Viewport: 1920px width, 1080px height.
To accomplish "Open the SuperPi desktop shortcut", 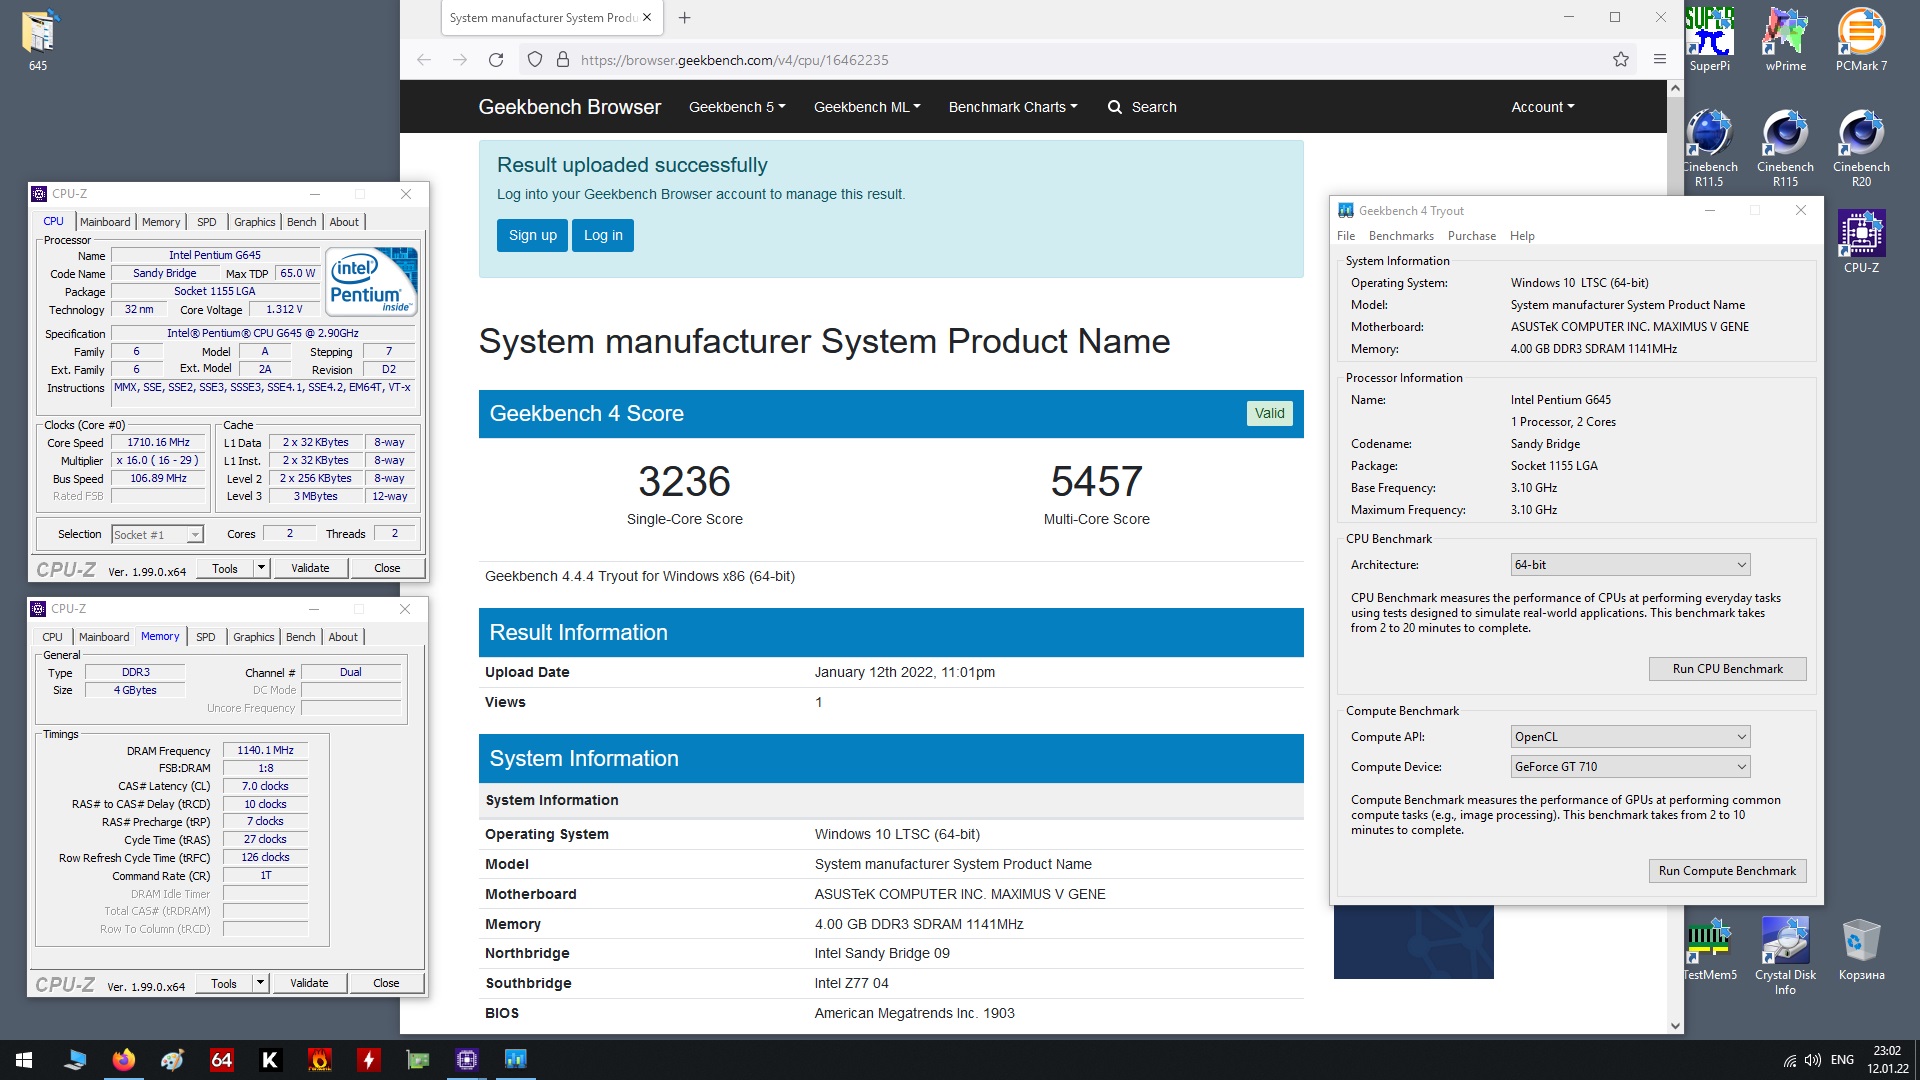I will tap(1709, 40).
